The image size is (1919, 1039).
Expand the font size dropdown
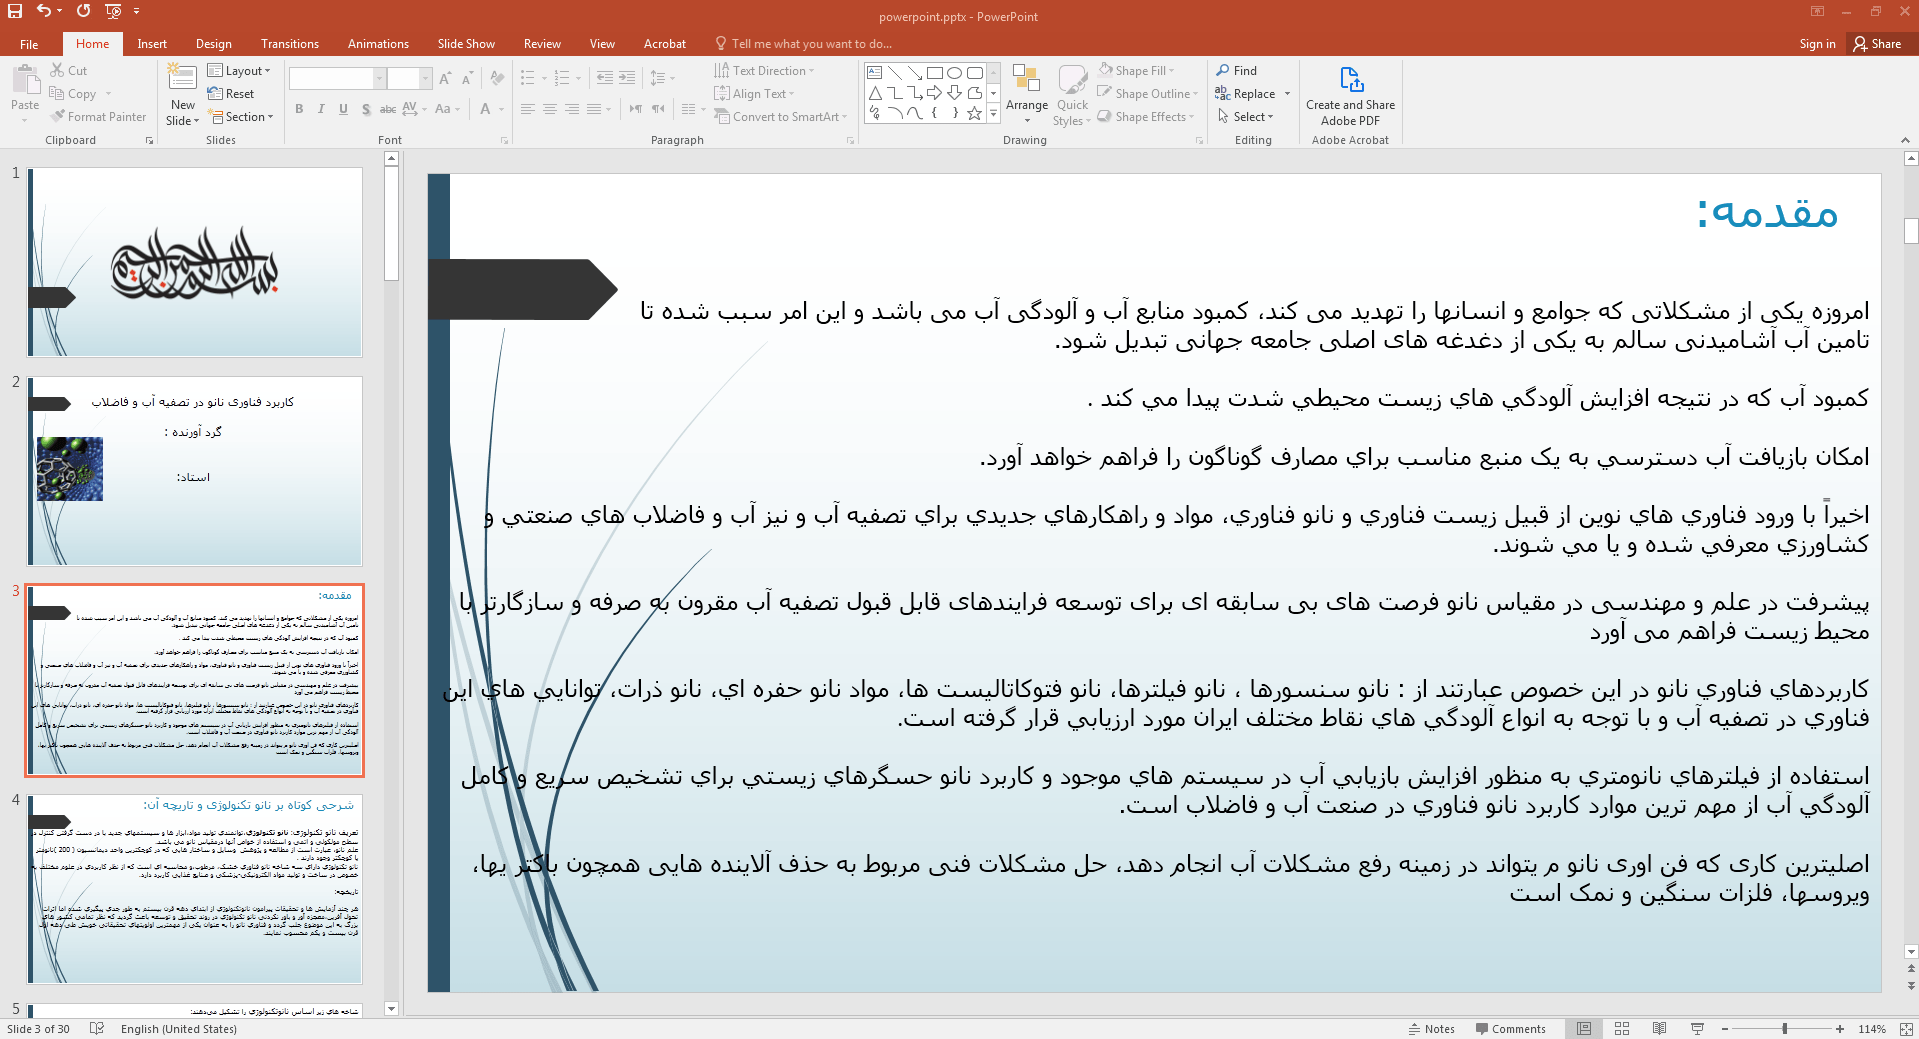[x=425, y=78]
